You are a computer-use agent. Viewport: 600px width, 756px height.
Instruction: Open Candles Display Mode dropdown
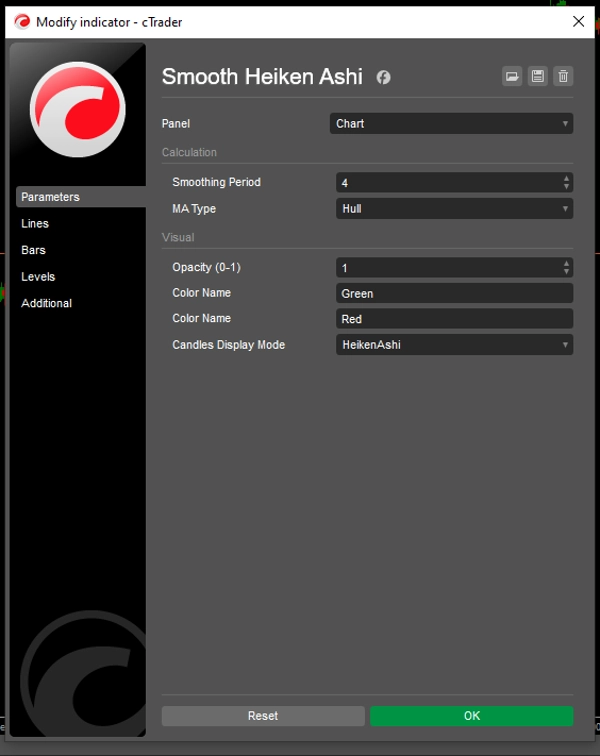click(454, 345)
